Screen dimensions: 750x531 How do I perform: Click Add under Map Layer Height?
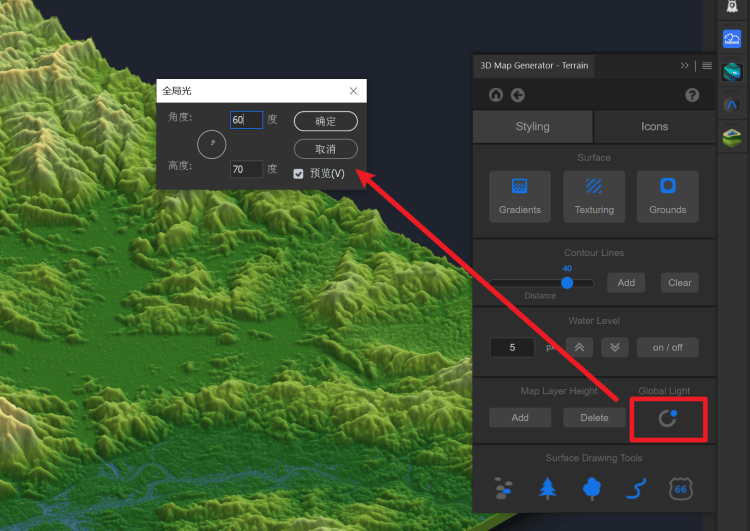tap(520, 418)
